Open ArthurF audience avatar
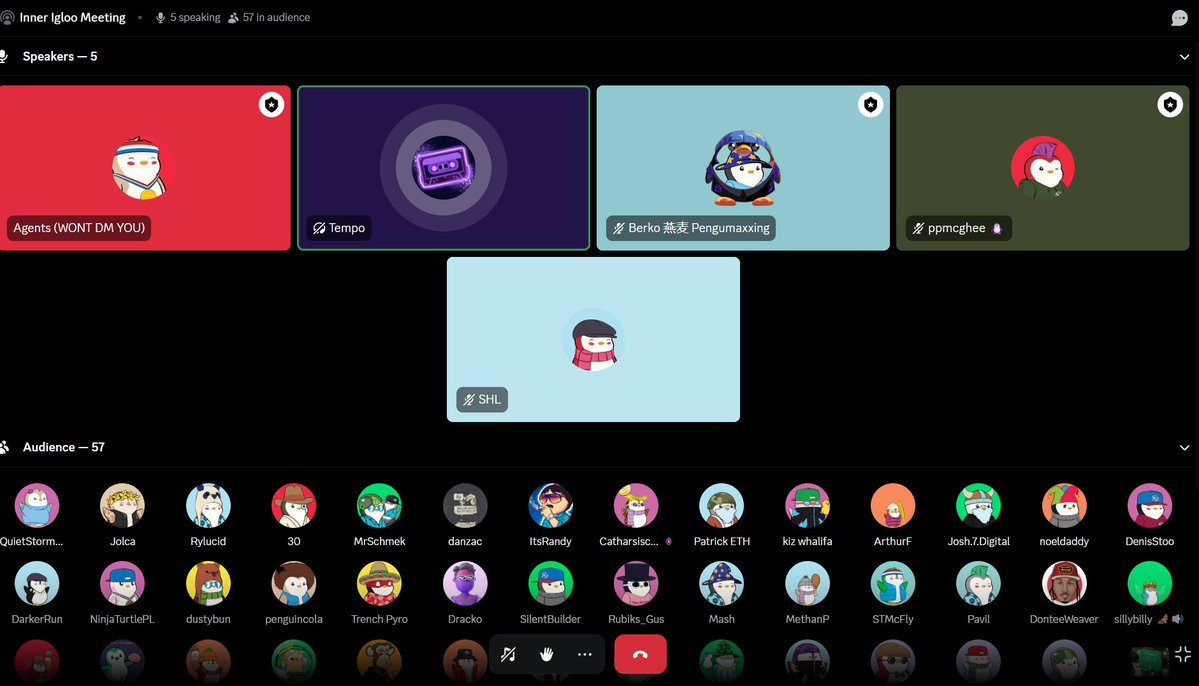The image size is (1199, 686). (x=893, y=506)
